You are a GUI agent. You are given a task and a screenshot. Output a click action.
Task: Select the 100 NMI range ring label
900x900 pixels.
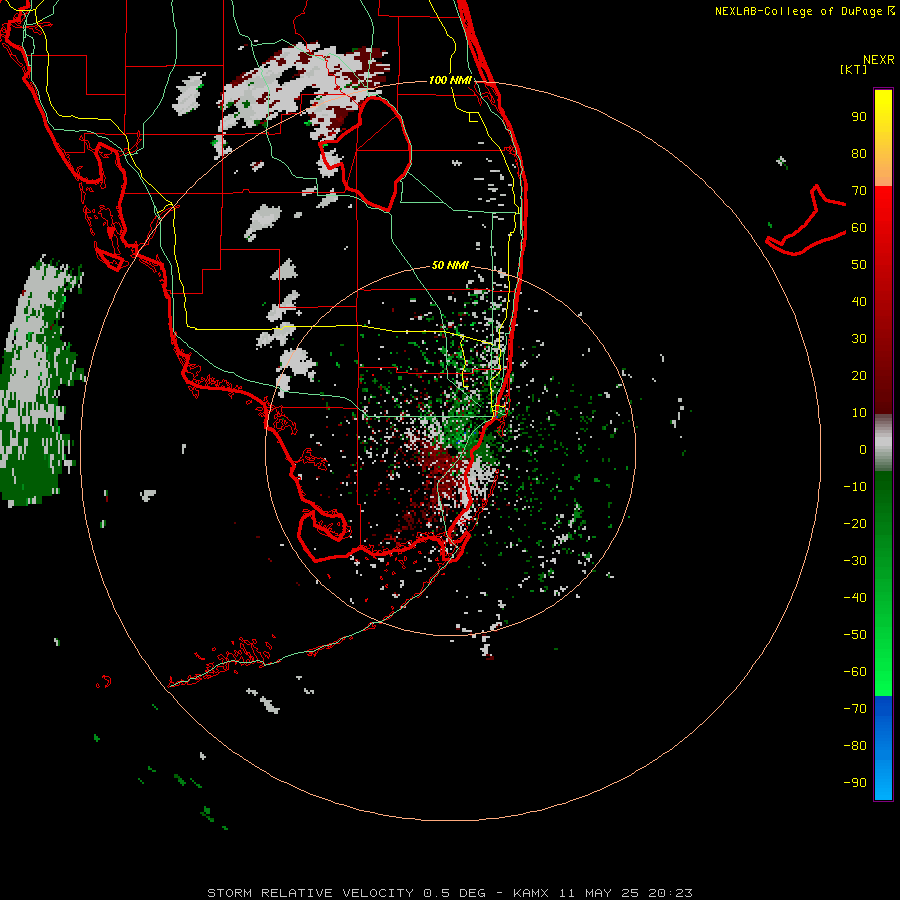(450, 80)
